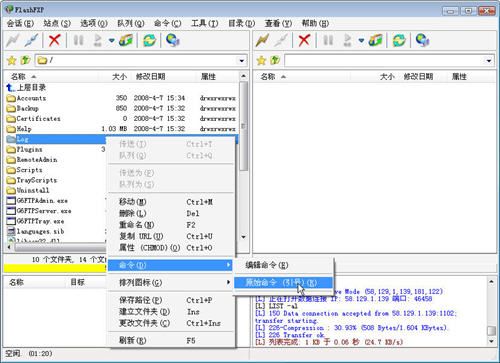Click the left pane disconnect icon
The height and width of the screenshot is (363, 500).
tap(32, 40)
